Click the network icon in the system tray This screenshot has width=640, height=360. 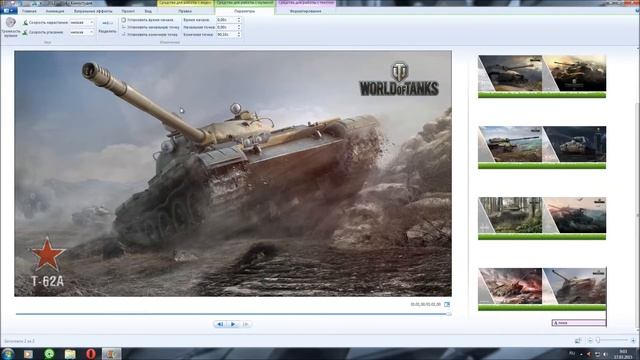597,354
